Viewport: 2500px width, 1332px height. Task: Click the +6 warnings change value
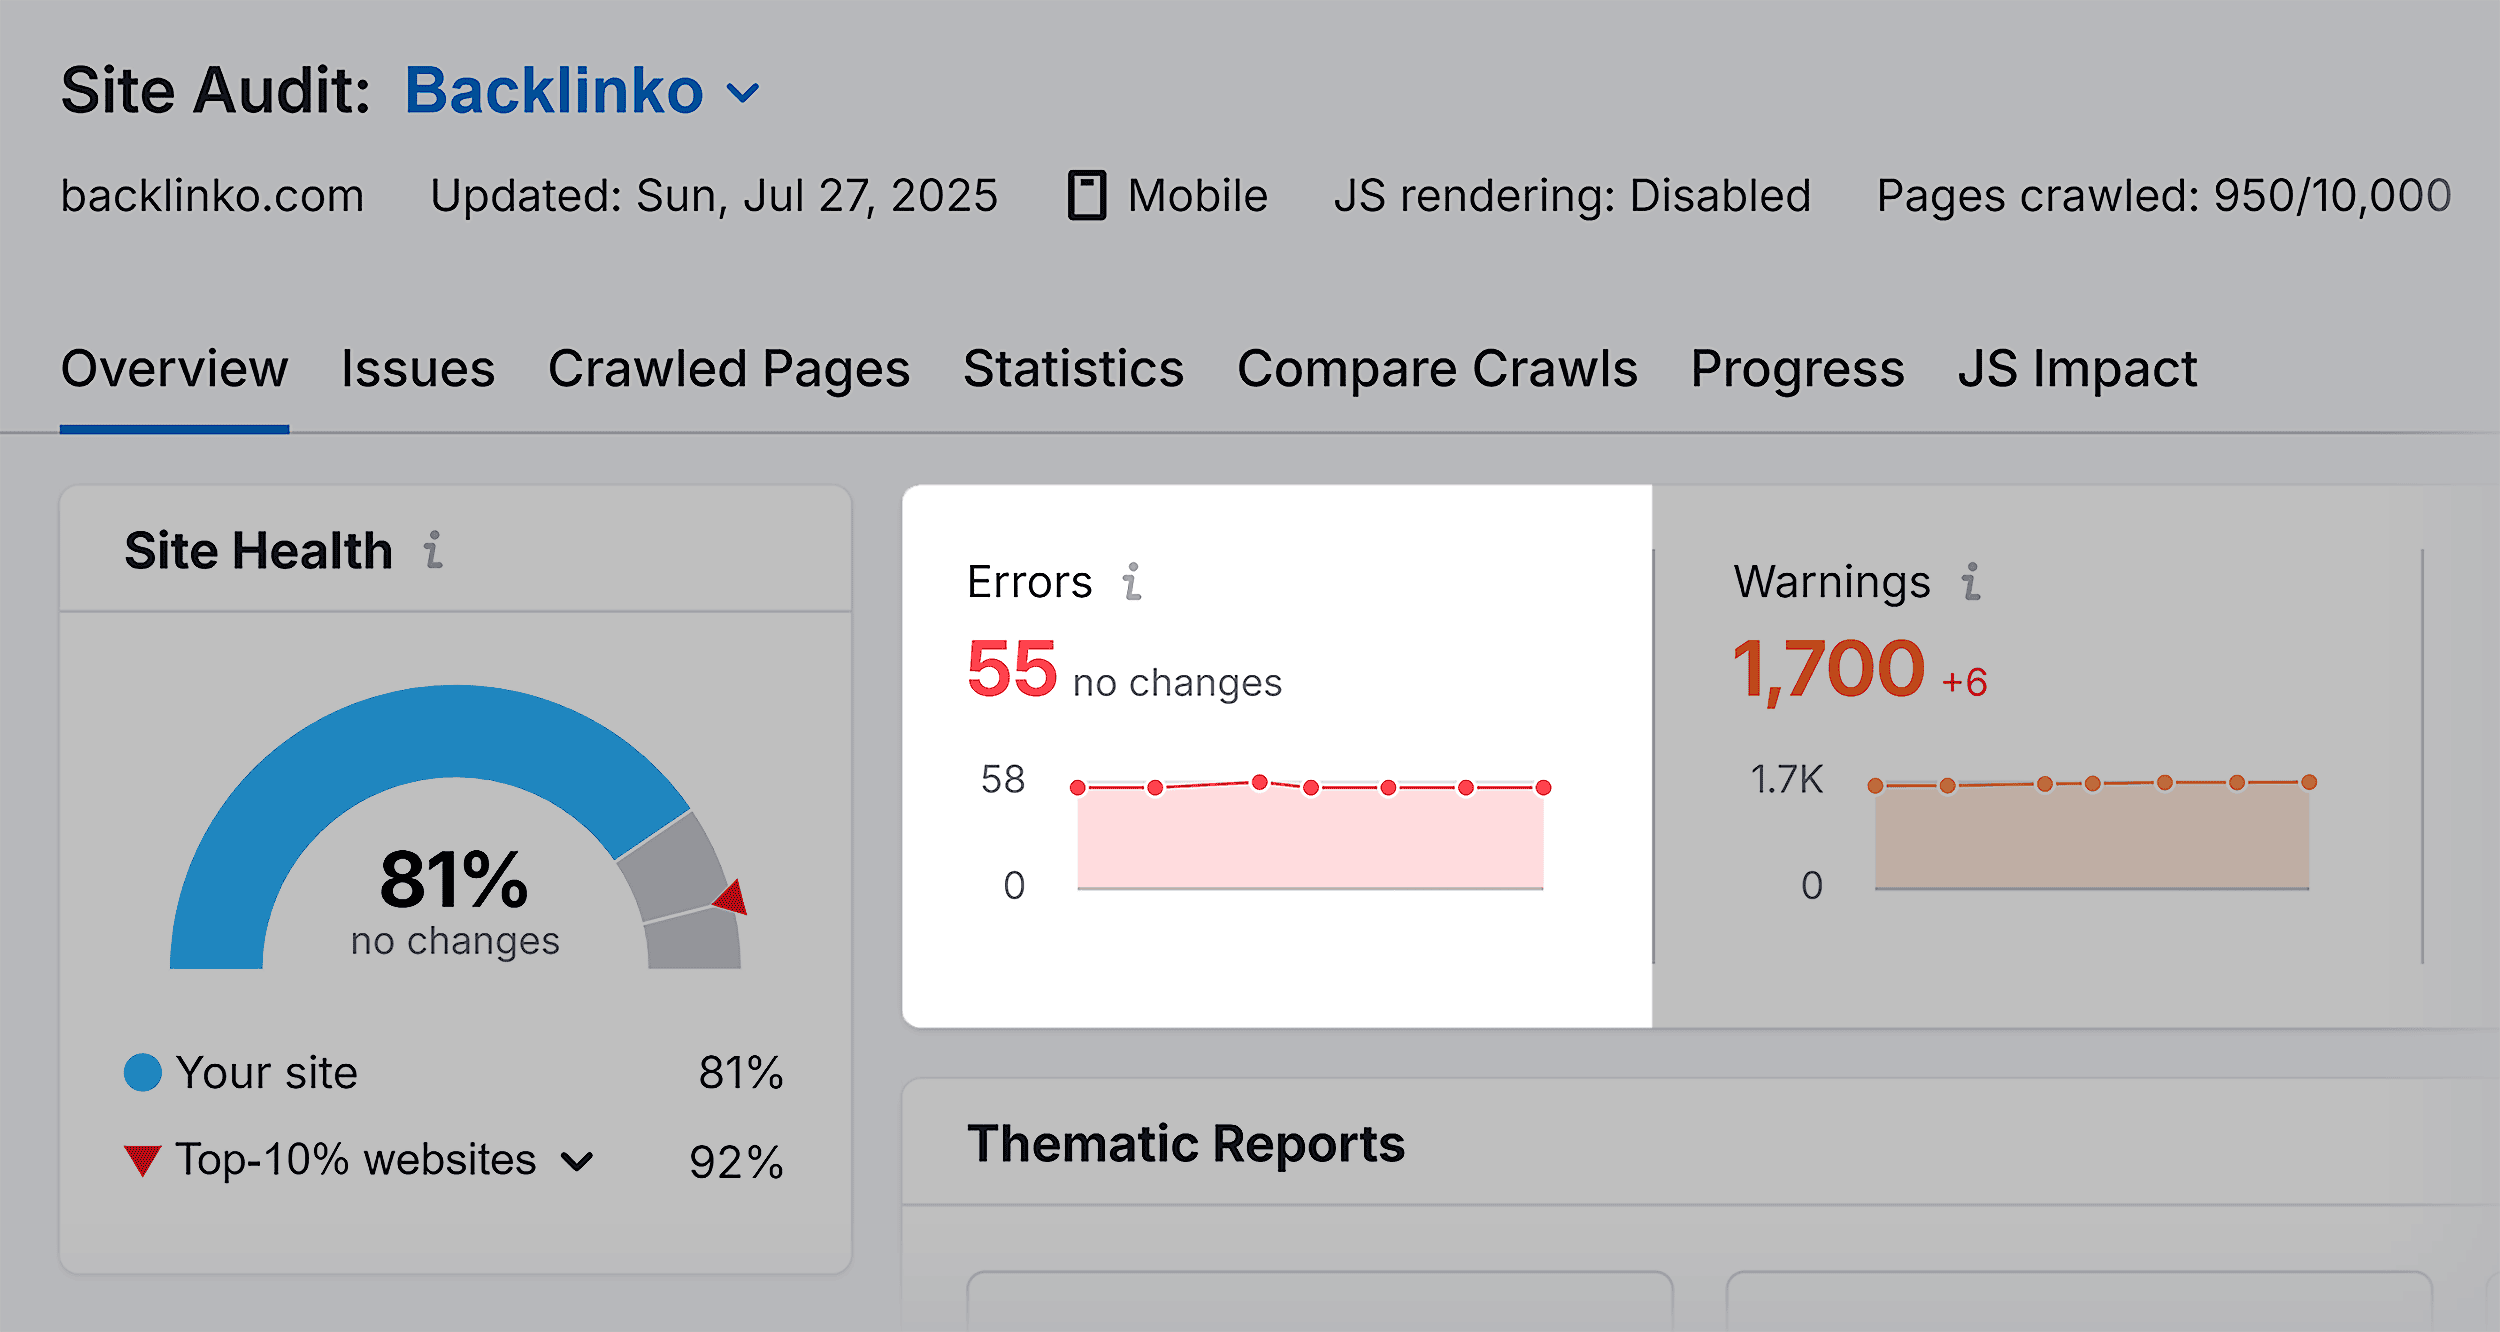pyautogui.click(x=1964, y=683)
